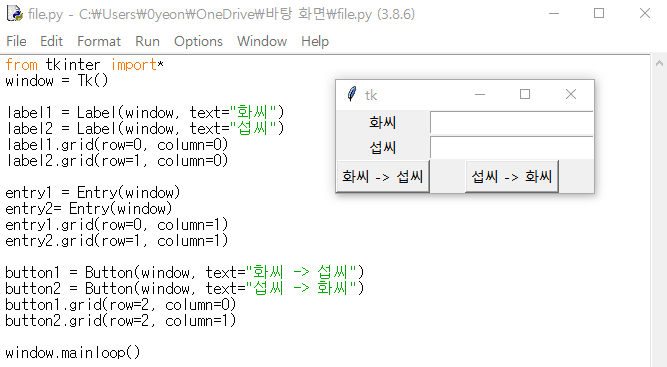
Task: Click the editor scrollbar up arrow
Action: click(x=659, y=64)
